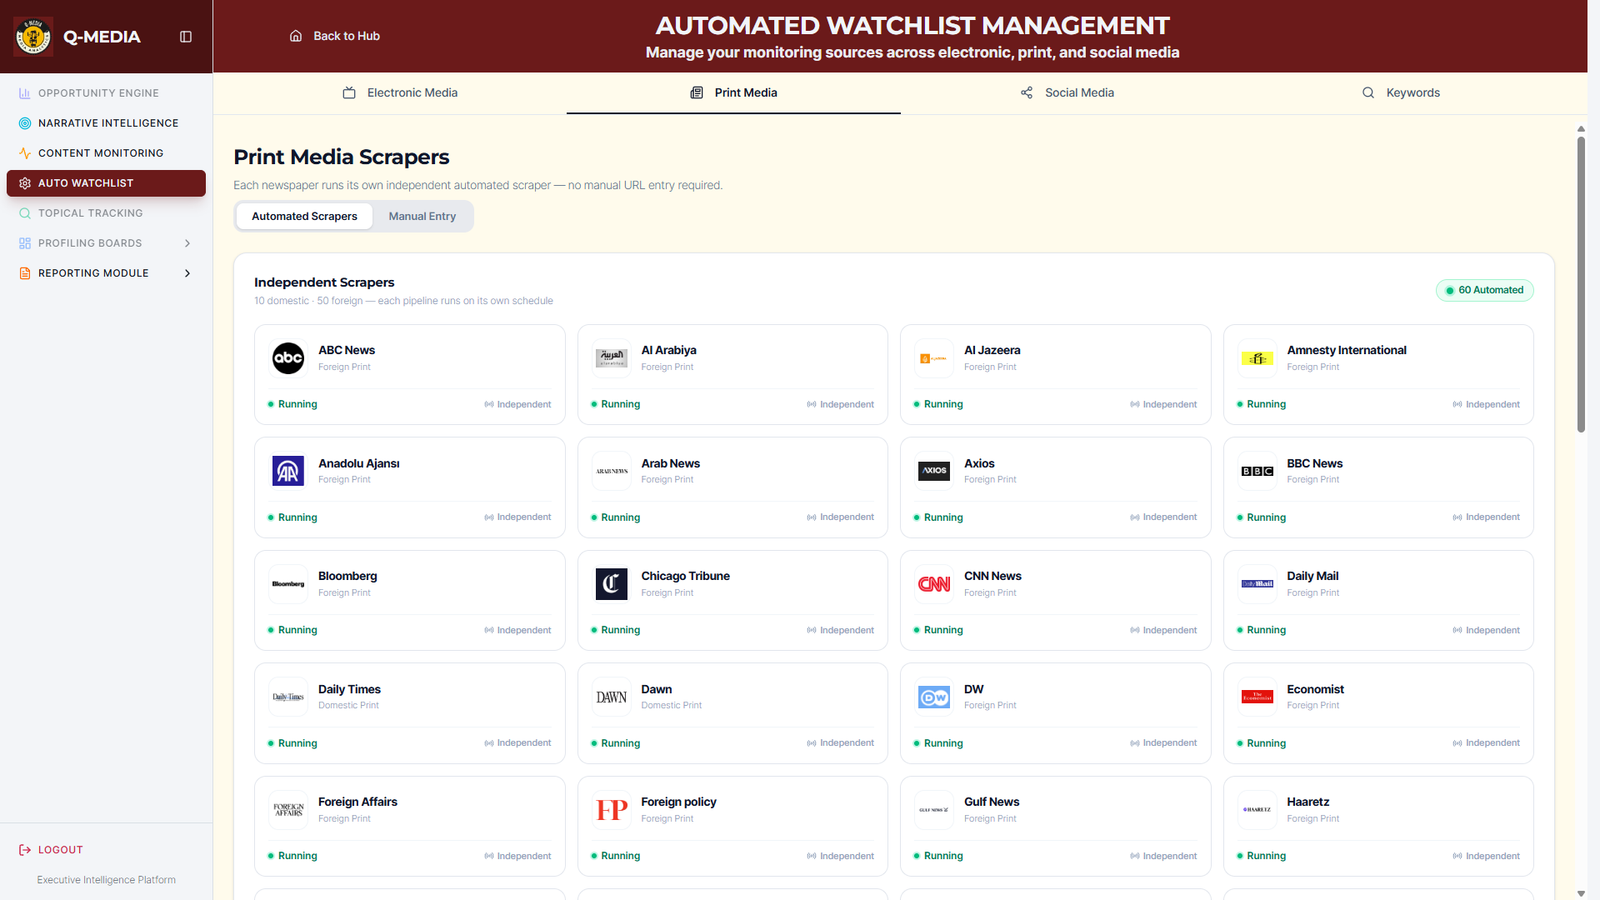
Task: Expand the Profiling Boards submenu chevron
Action: [187, 243]
